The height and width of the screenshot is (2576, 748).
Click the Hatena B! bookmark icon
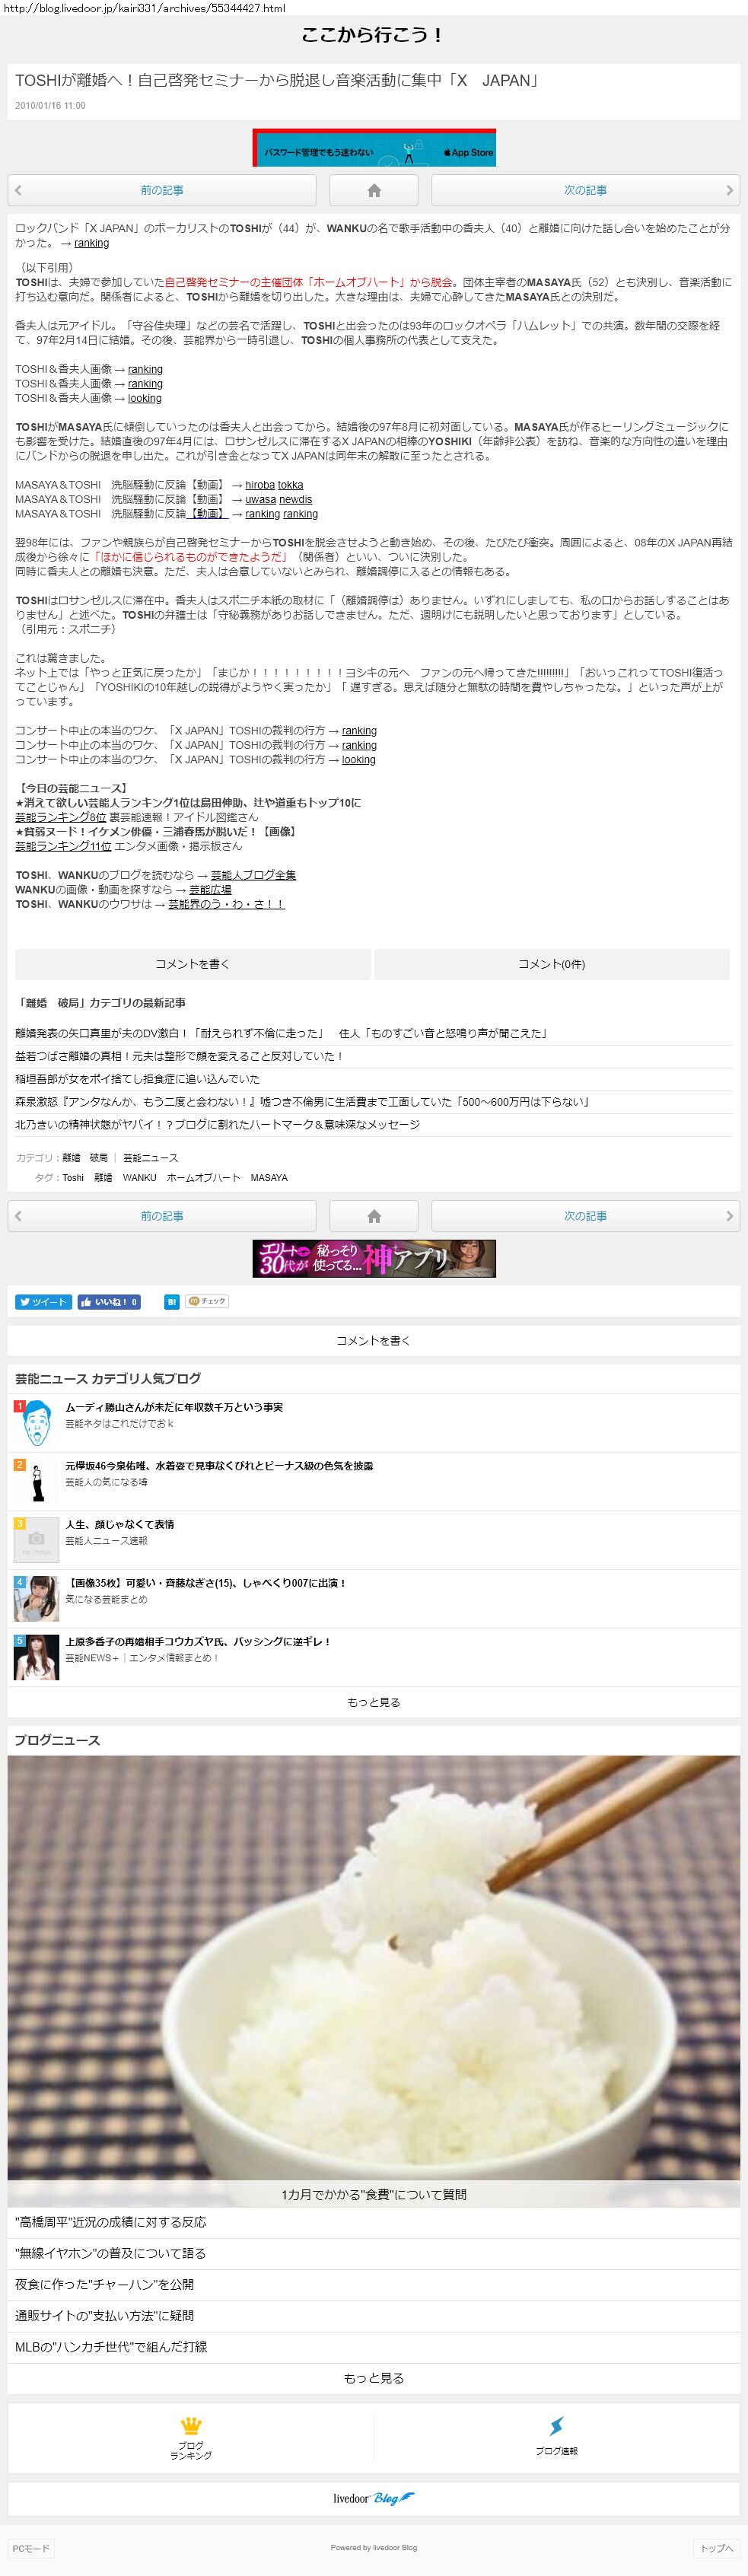(x=172, y=1302)
